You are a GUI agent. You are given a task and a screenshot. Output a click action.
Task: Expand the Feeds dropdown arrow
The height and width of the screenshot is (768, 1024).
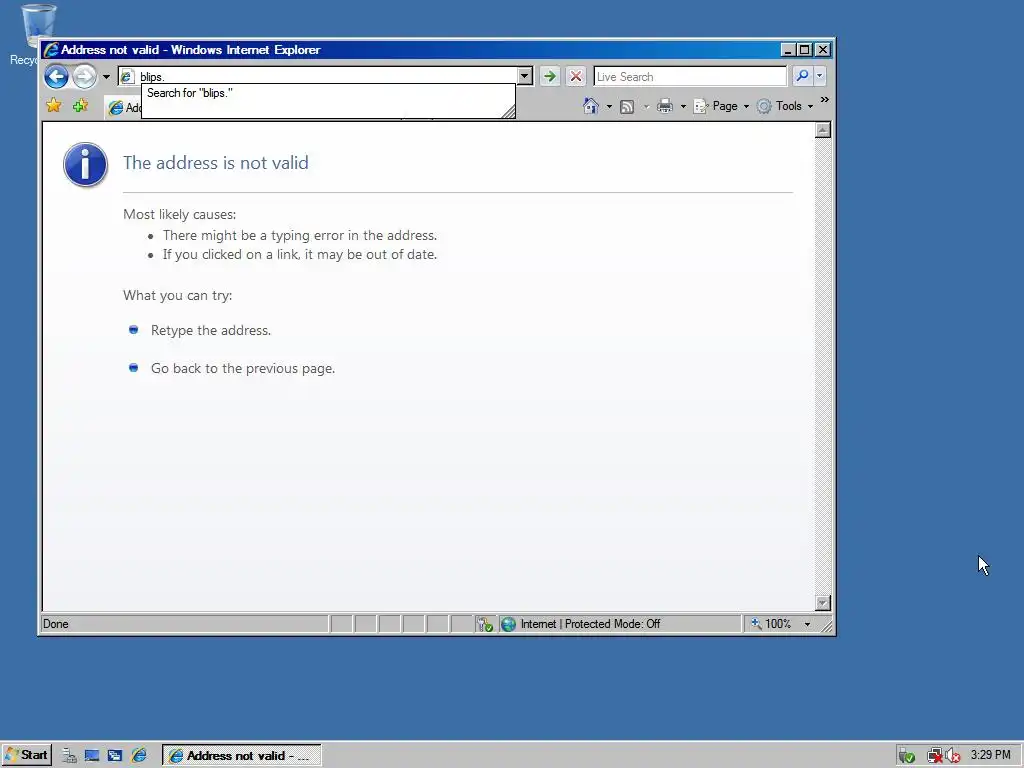646,106
